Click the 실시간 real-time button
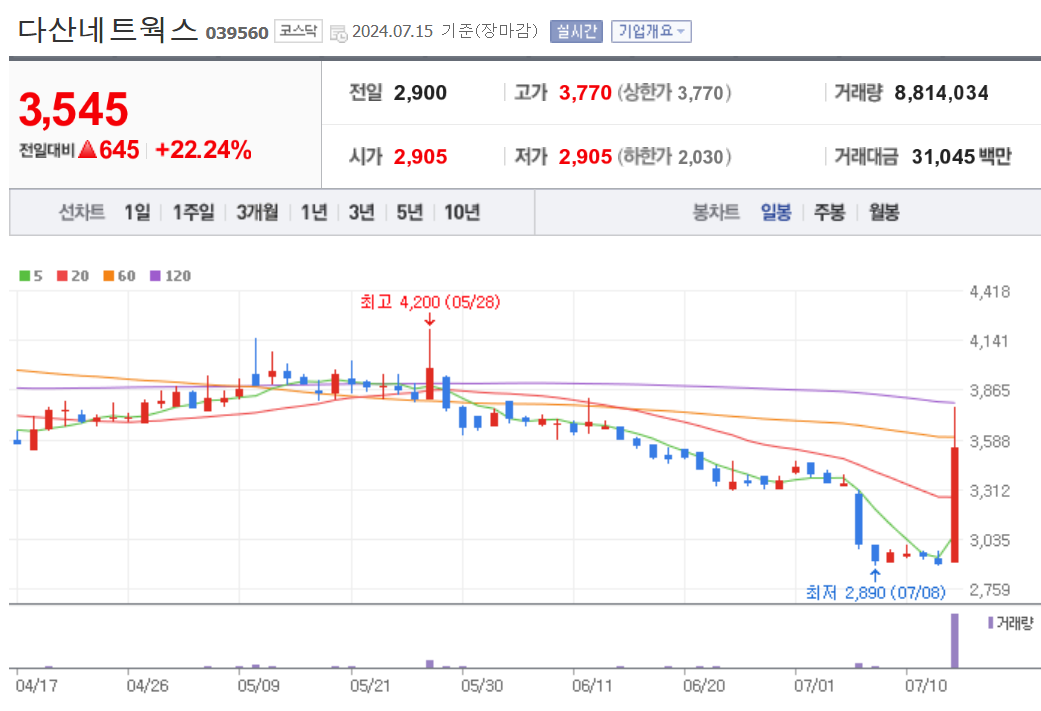Image resolution: width=1041 pixels, height=711 pixels. (576, 31)
